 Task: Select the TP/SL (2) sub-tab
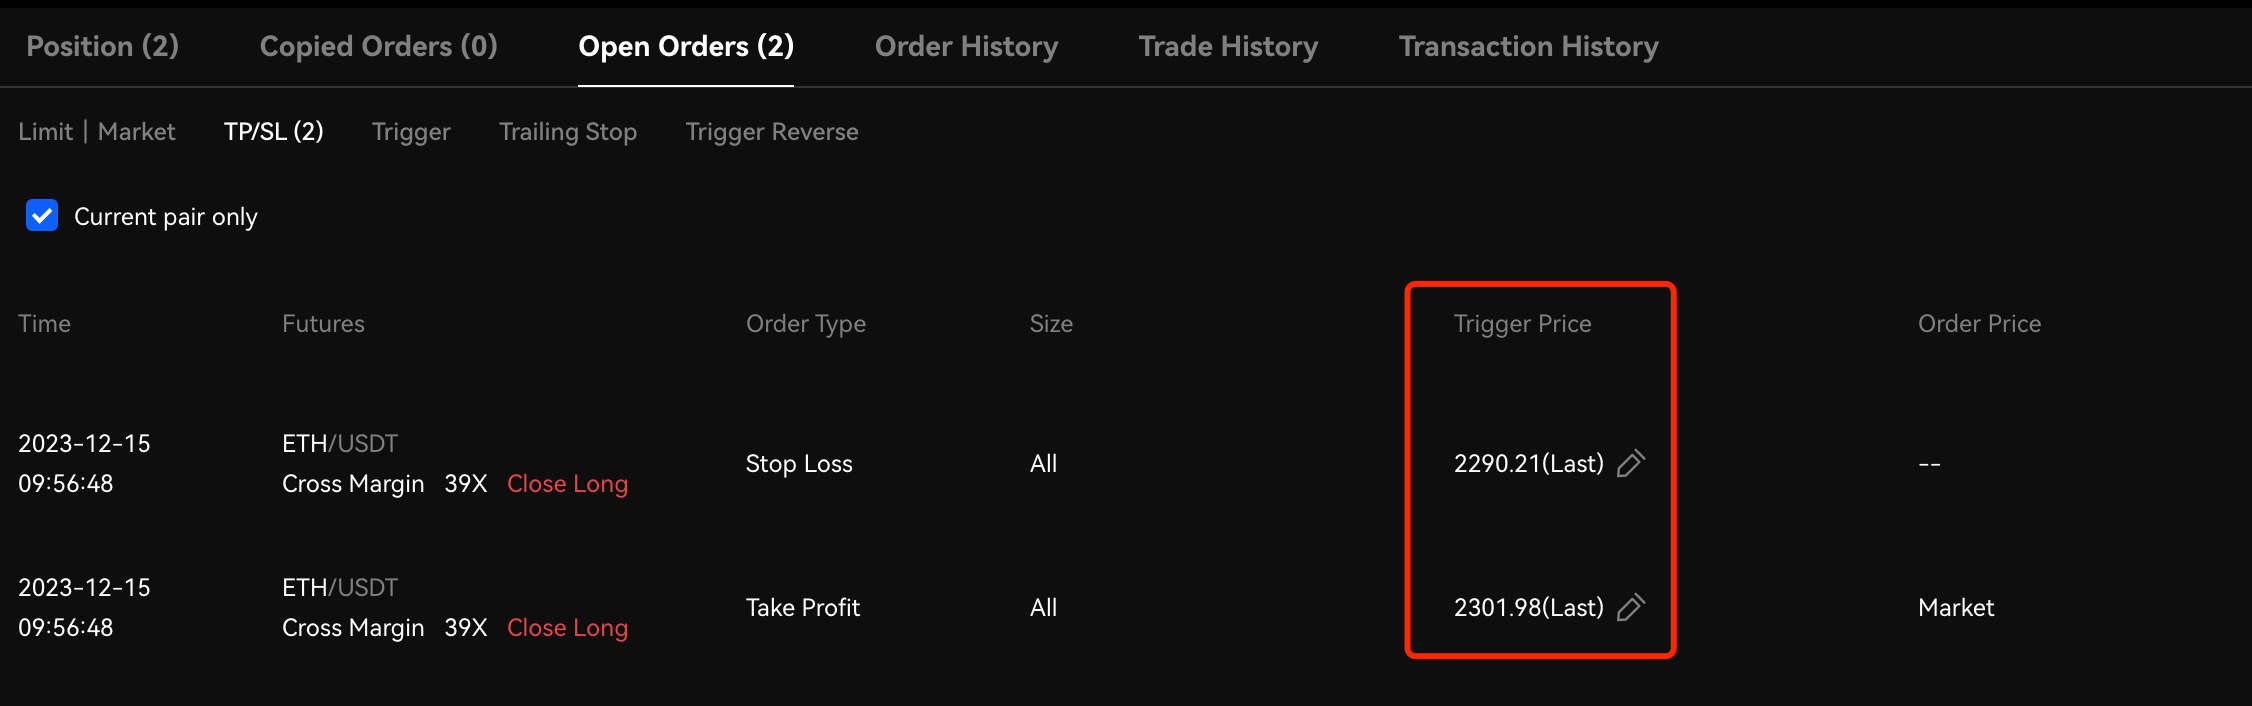click(273, 132)
